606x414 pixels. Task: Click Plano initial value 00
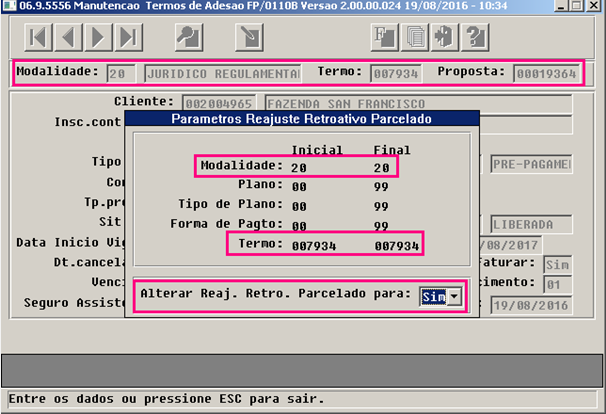(x=299, y=187)
